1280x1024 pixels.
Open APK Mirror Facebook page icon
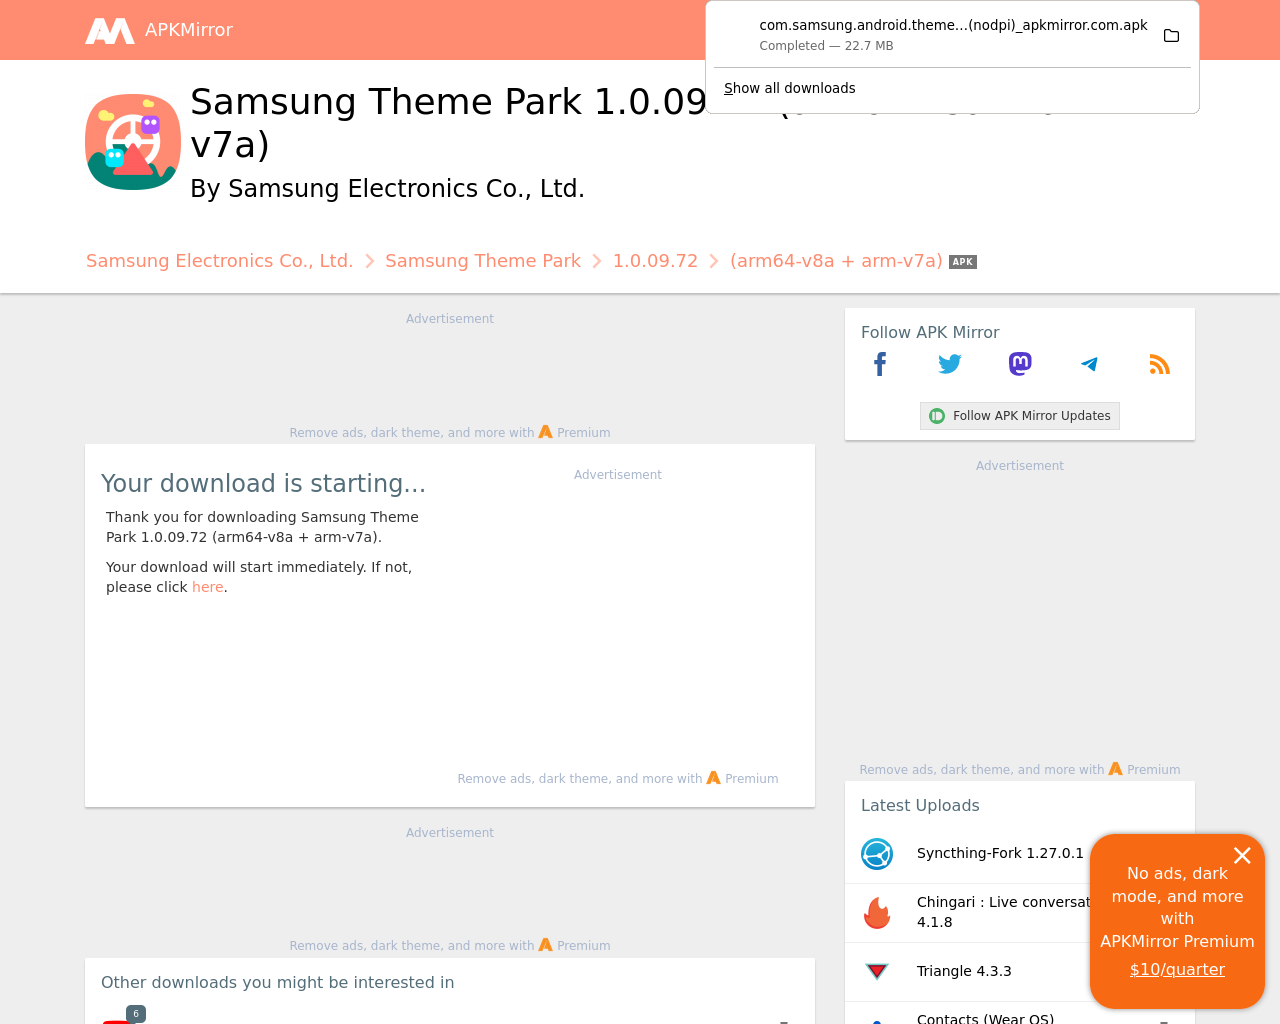point(880,364)
